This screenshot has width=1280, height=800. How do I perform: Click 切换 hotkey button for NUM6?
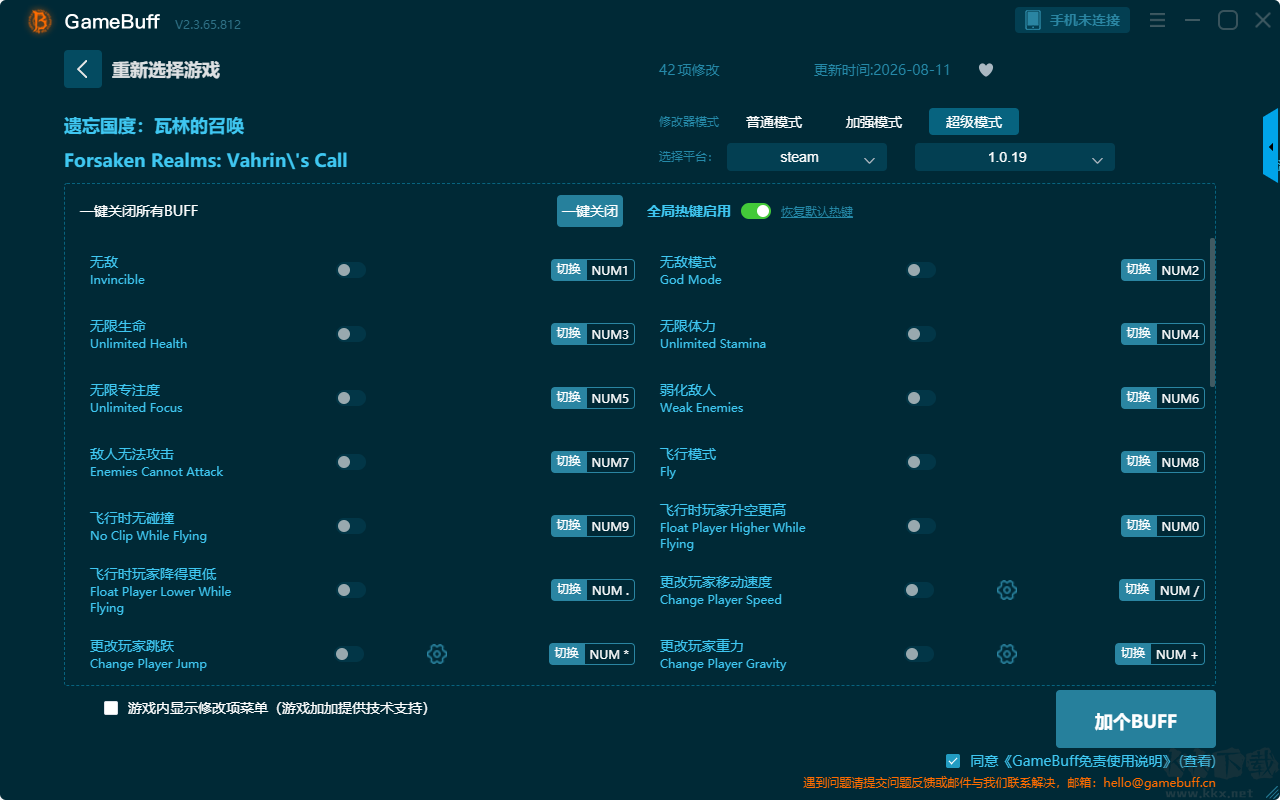[1139, 398]
